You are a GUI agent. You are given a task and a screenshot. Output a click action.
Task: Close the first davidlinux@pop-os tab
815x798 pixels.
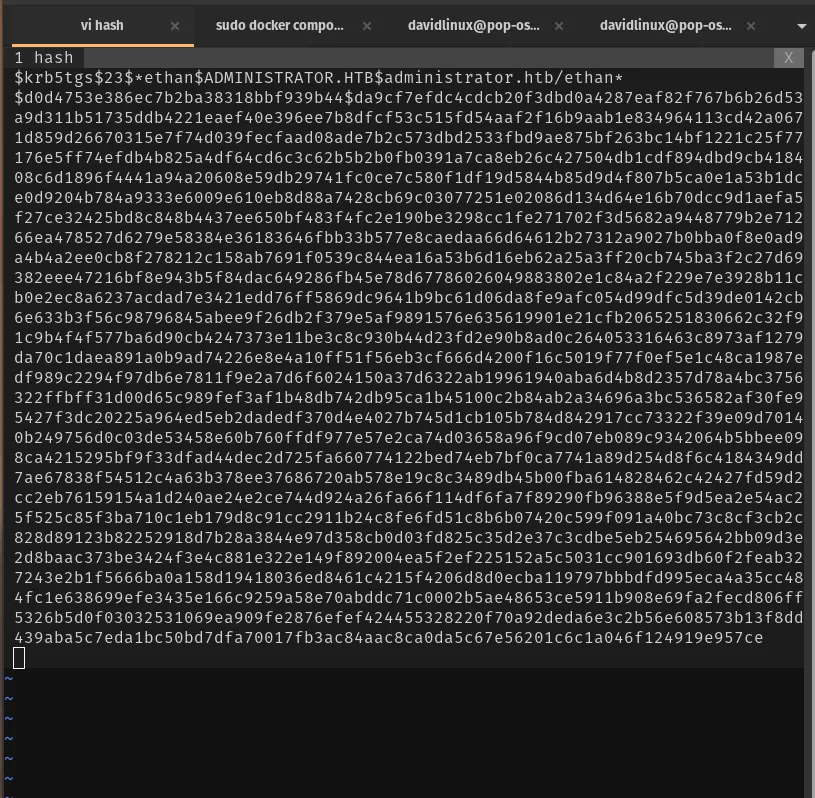[x=560, y=26]
